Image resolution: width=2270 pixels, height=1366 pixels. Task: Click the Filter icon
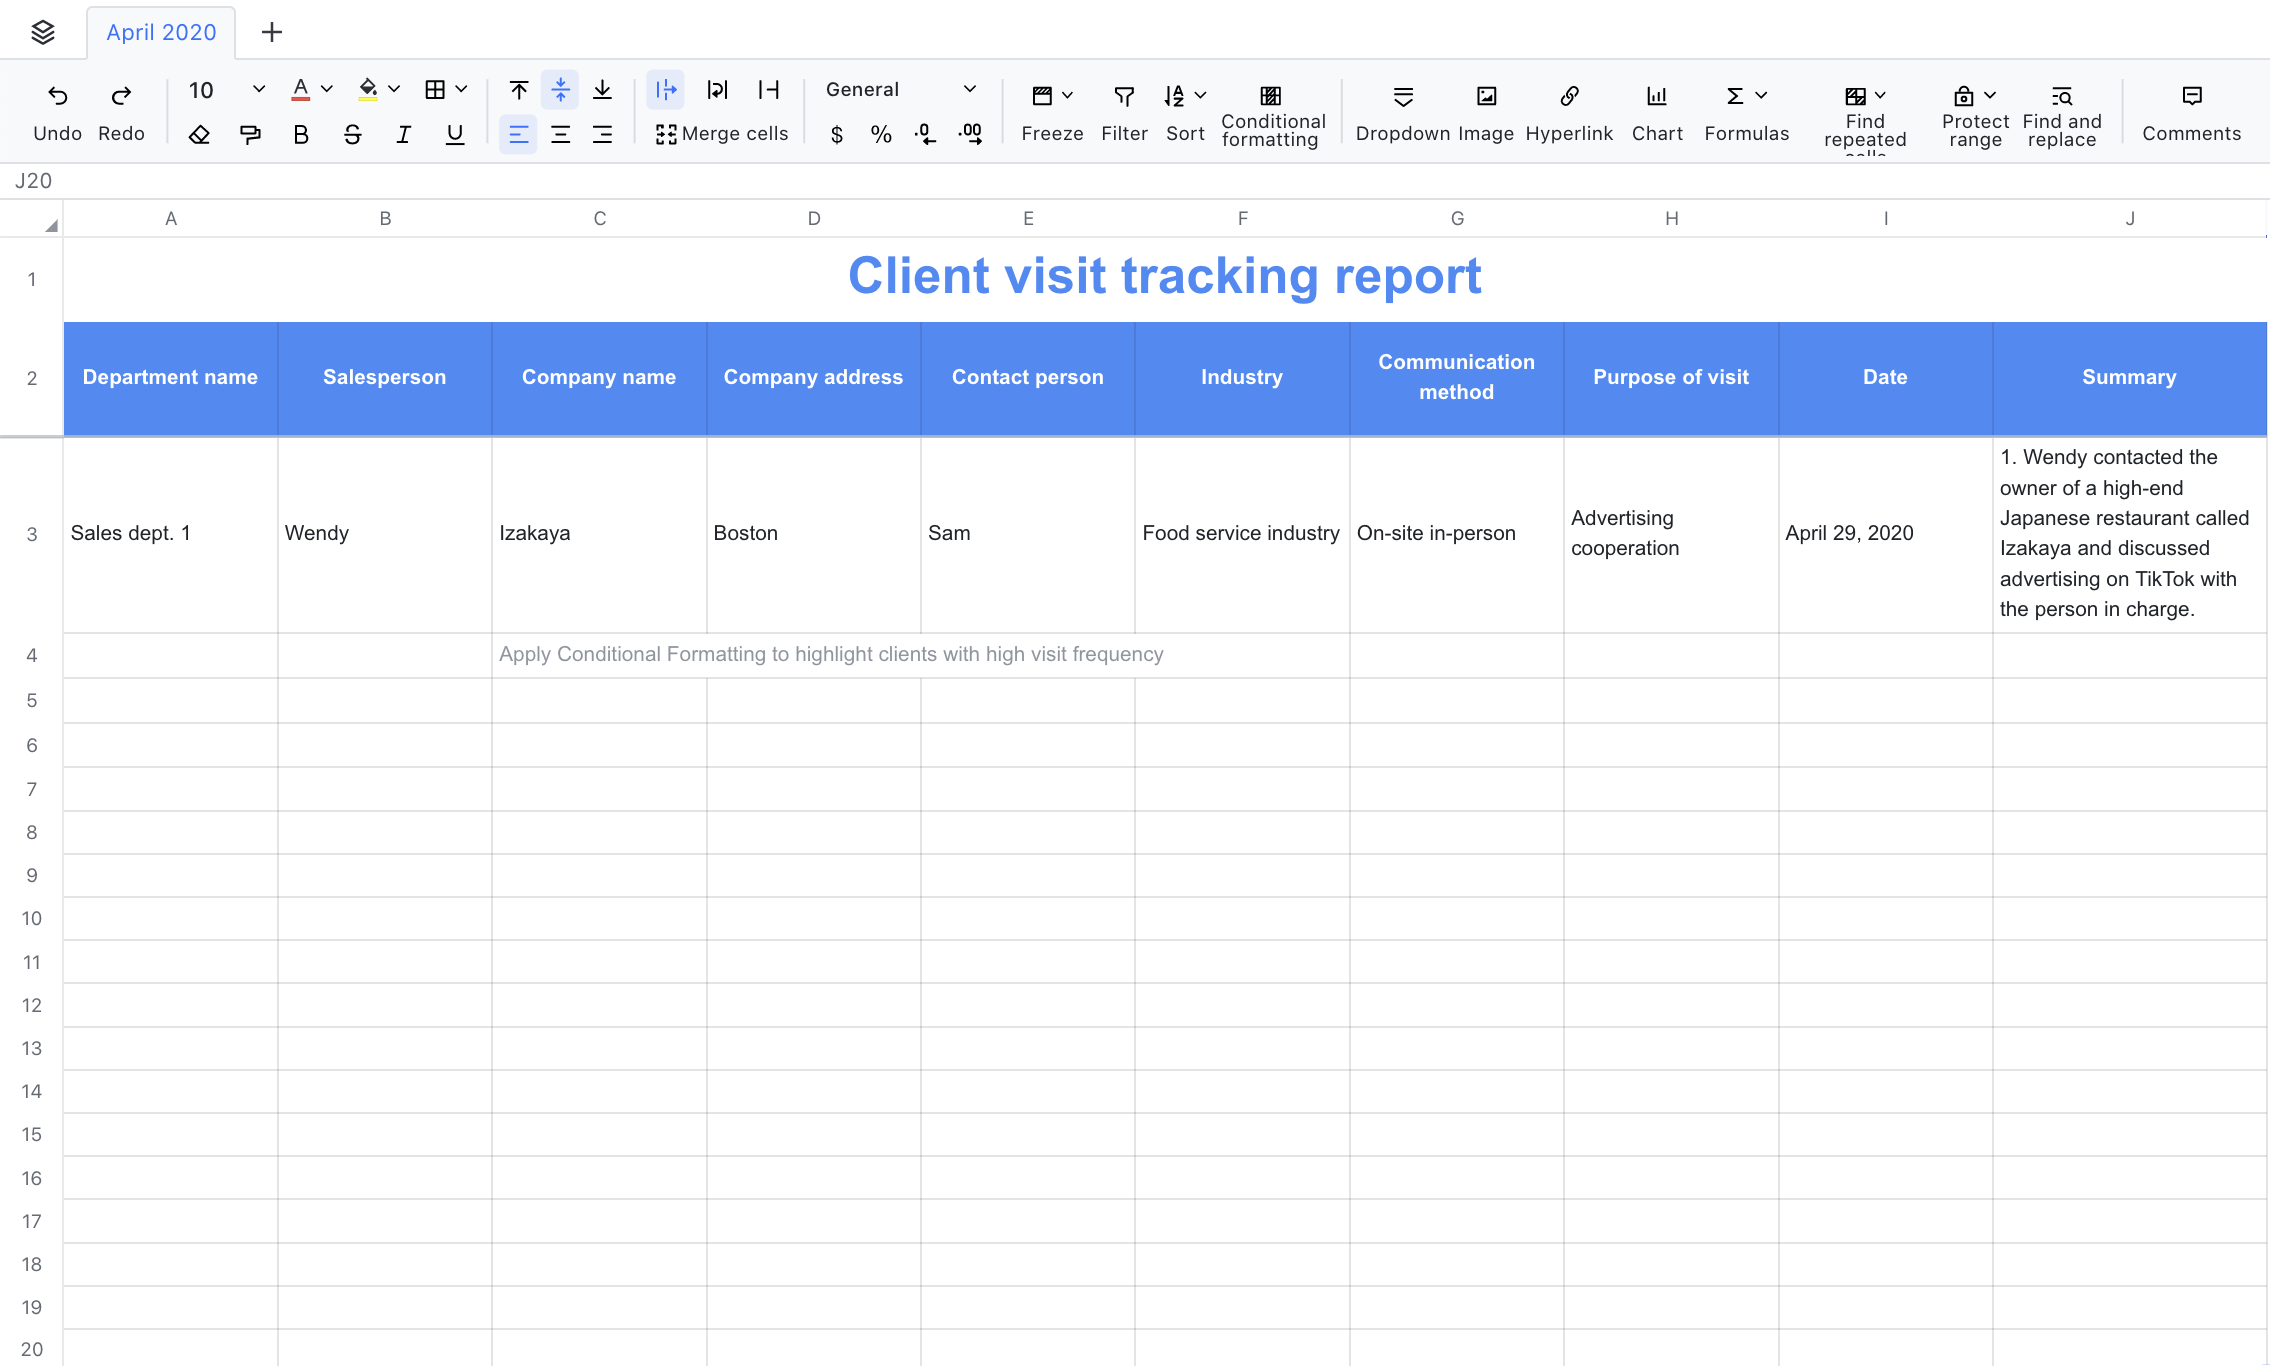click(1124, 96)
